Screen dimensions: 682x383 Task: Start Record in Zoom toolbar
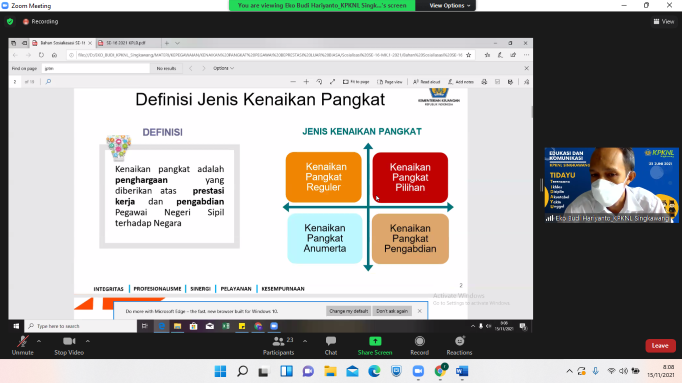pos(419,346)
